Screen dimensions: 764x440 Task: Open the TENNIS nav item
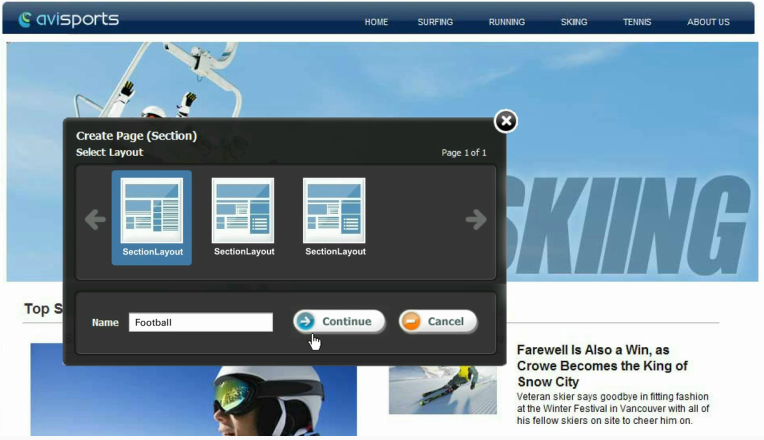tap(637, 22)
